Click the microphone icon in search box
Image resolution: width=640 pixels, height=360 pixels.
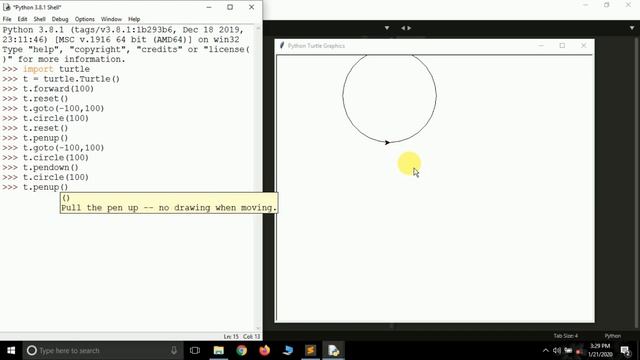point(174,350)
